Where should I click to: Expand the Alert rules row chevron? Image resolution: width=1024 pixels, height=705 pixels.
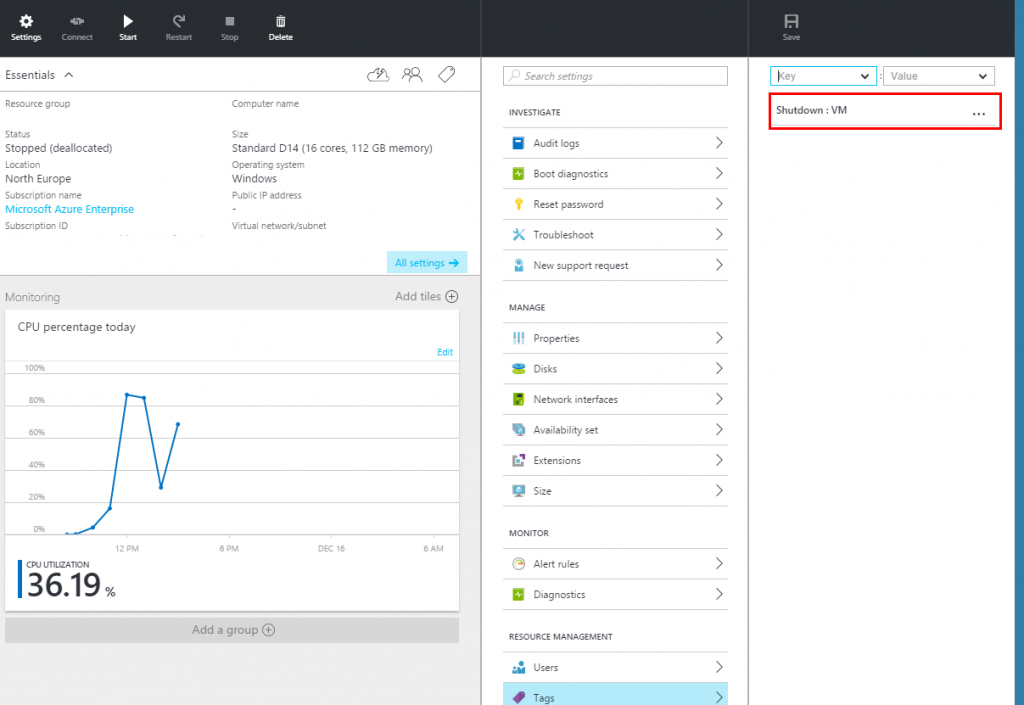tap(719, 563)
